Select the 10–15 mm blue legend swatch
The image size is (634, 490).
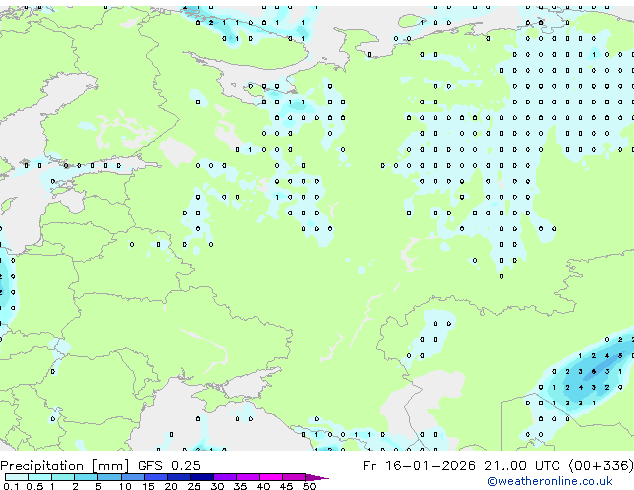coord(133,477)
